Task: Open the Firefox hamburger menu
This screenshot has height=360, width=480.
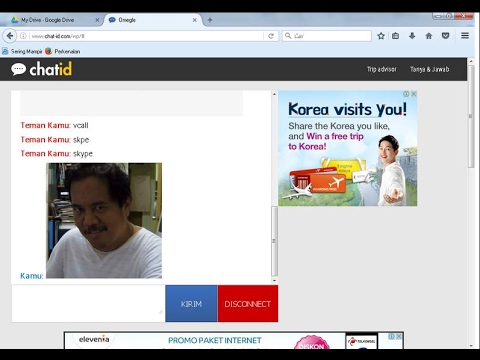Action: 465,35
